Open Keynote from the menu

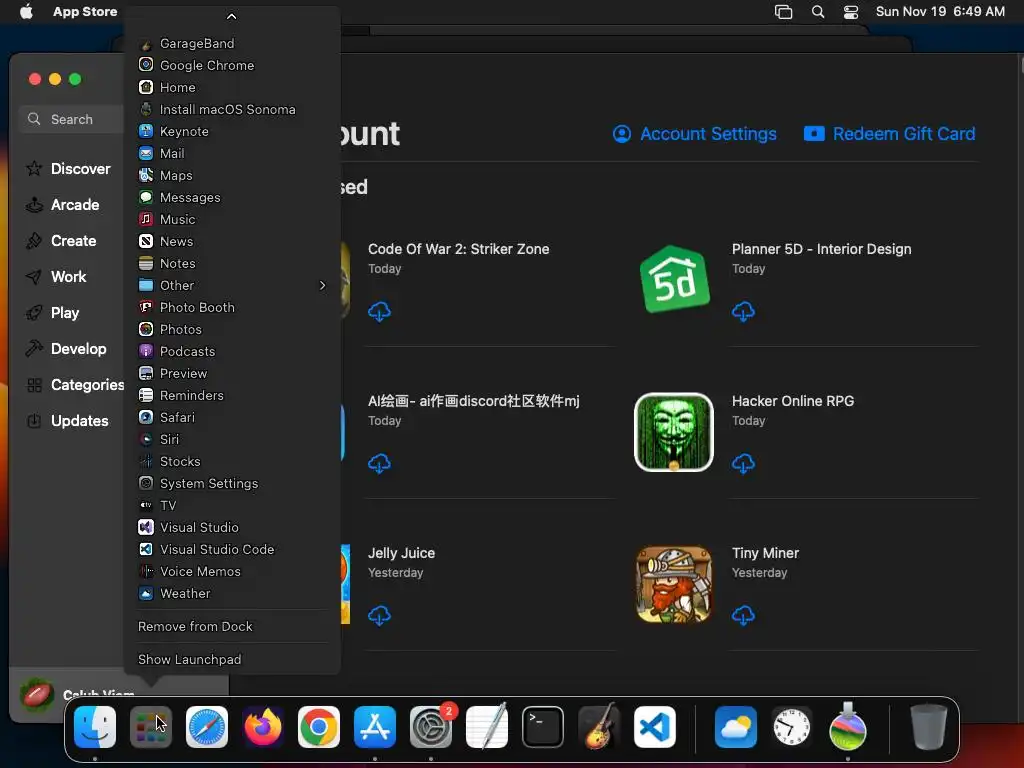point(232,131)
